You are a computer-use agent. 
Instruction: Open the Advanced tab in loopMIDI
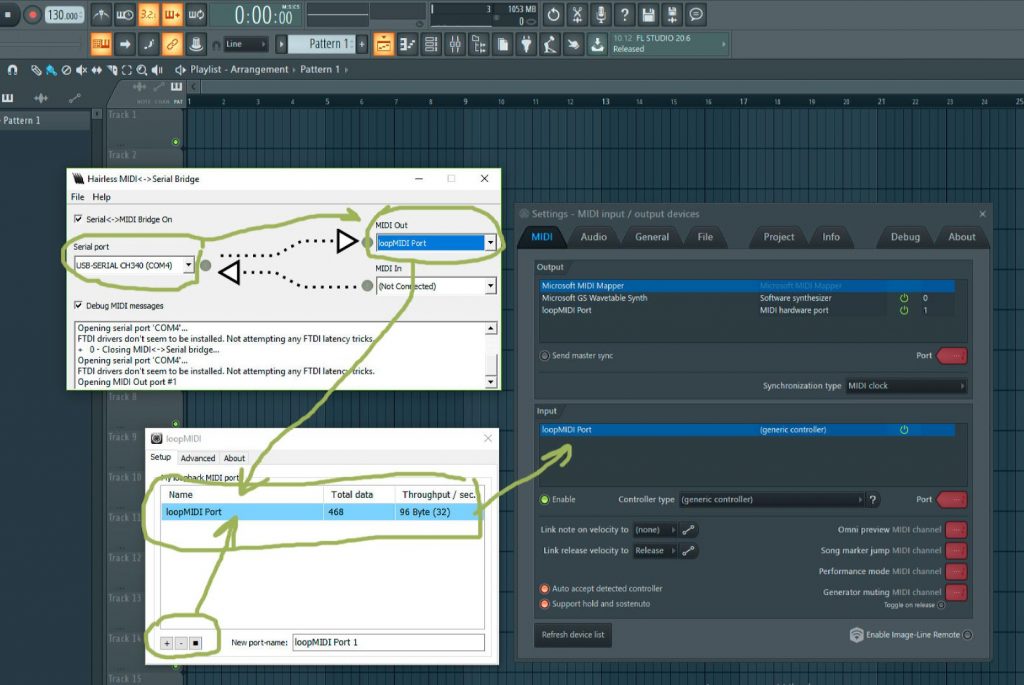(197, 458)
